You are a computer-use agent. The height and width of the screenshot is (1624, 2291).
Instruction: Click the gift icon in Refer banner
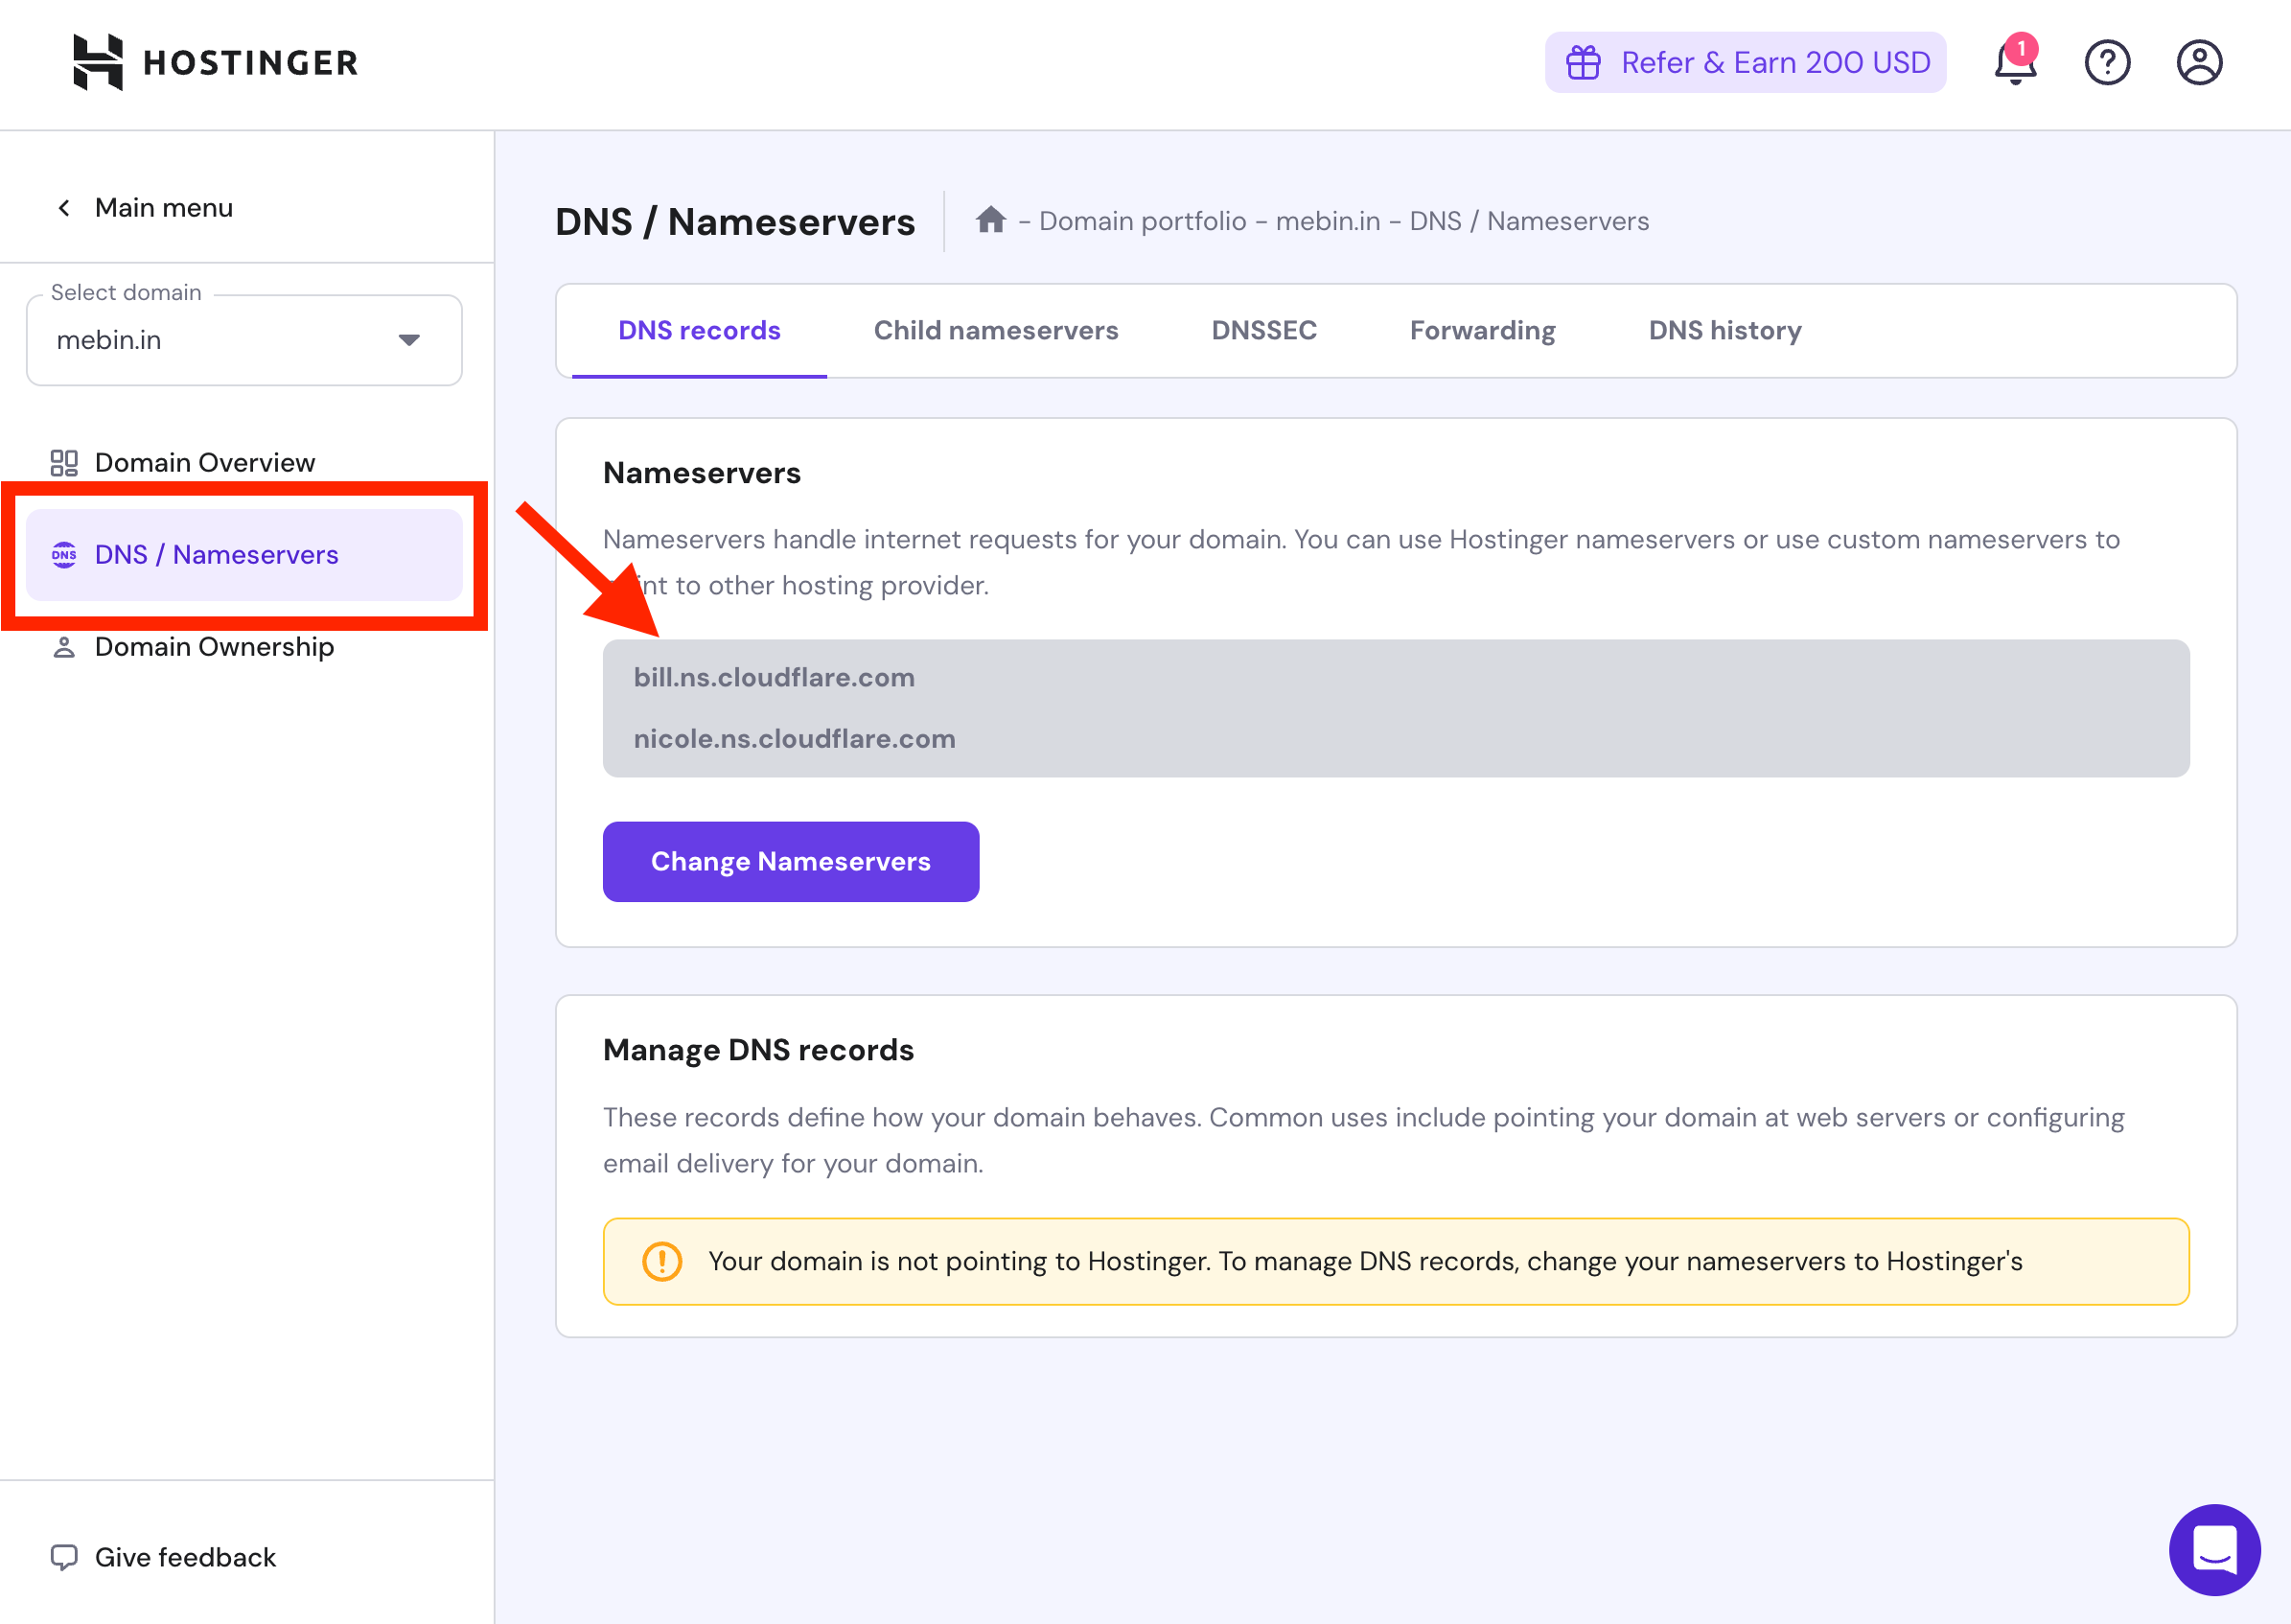(x=1583, y=63)
